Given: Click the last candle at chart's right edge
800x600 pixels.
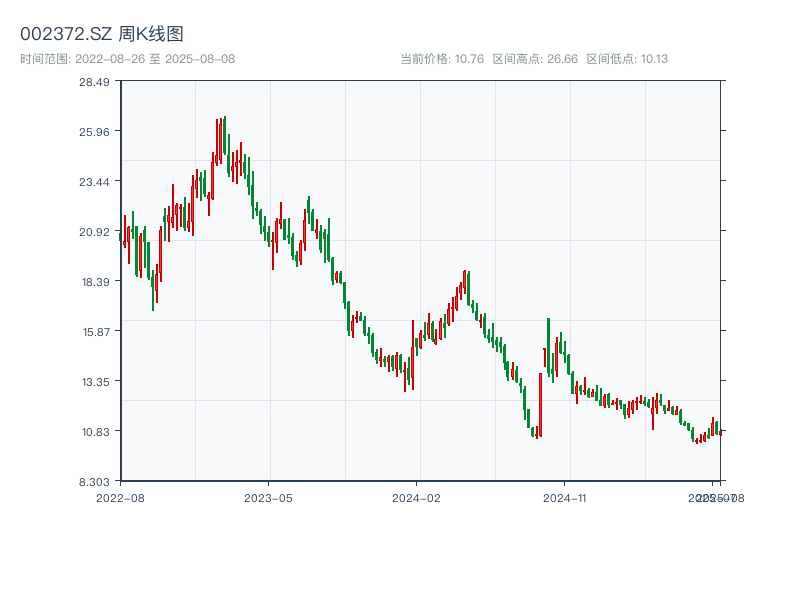Looking at the screenshot, I should coord(720,432).
